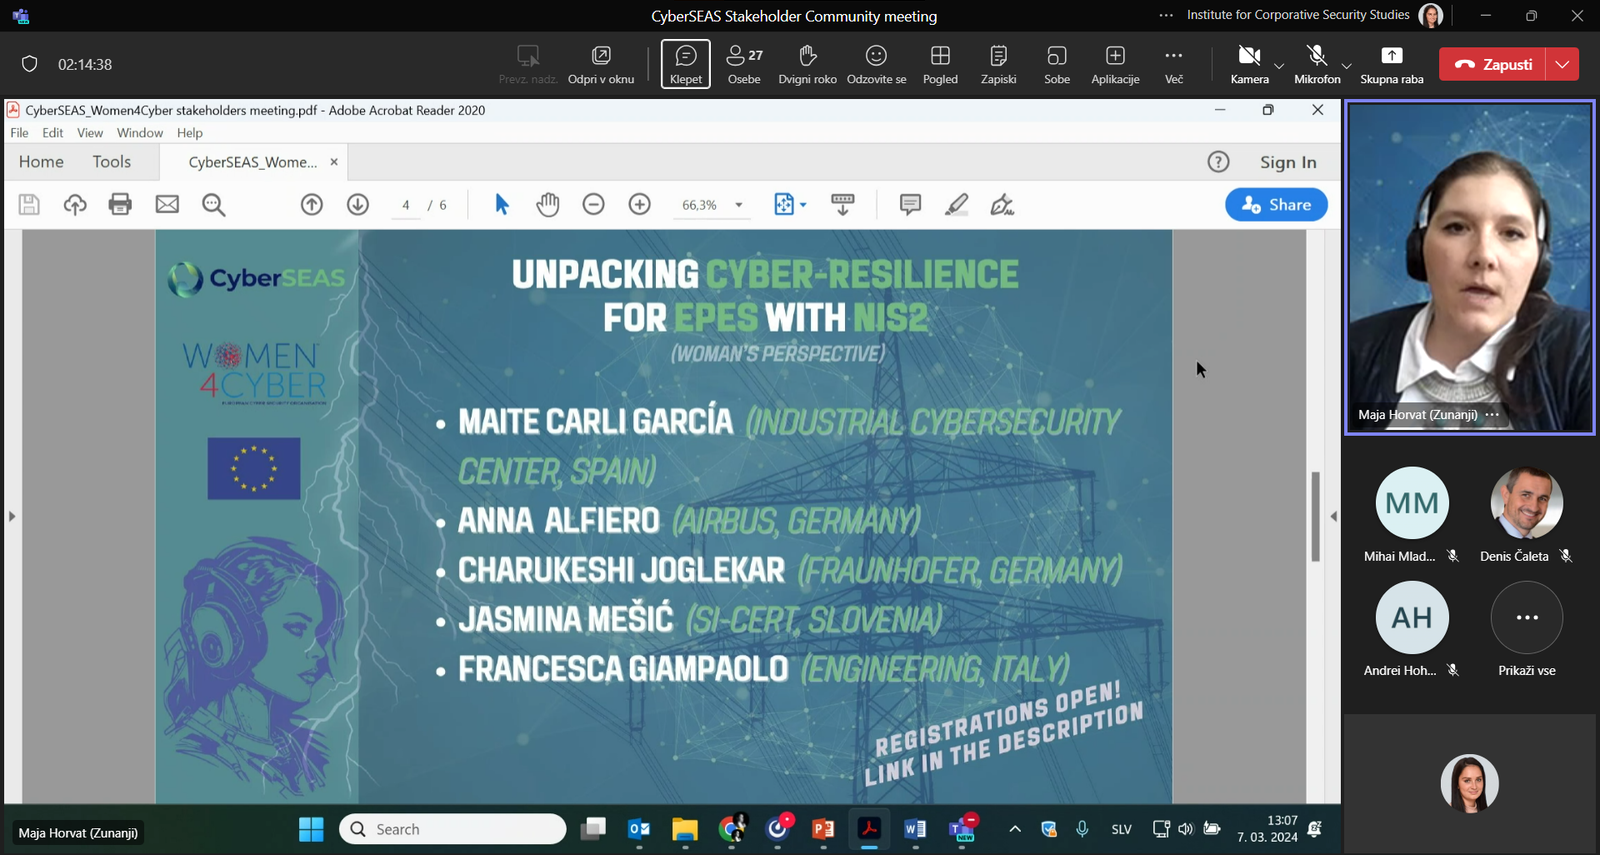Image resolution: width=1600 pixels, height=855 pixels.
Task: Select Denis Čaleta participant avatar
Action: coord(1526,503)
